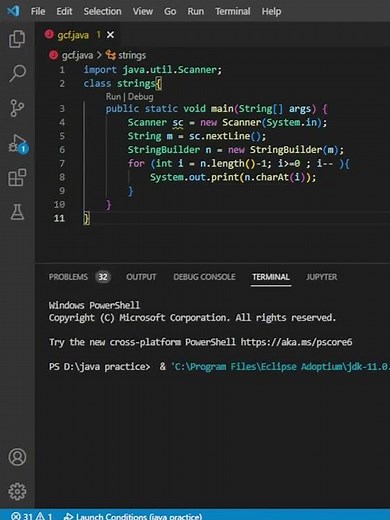This screenshot has height=520, width=390.
Task: Click Launch Conditions debug status item
Action: [x=133, y=516]
